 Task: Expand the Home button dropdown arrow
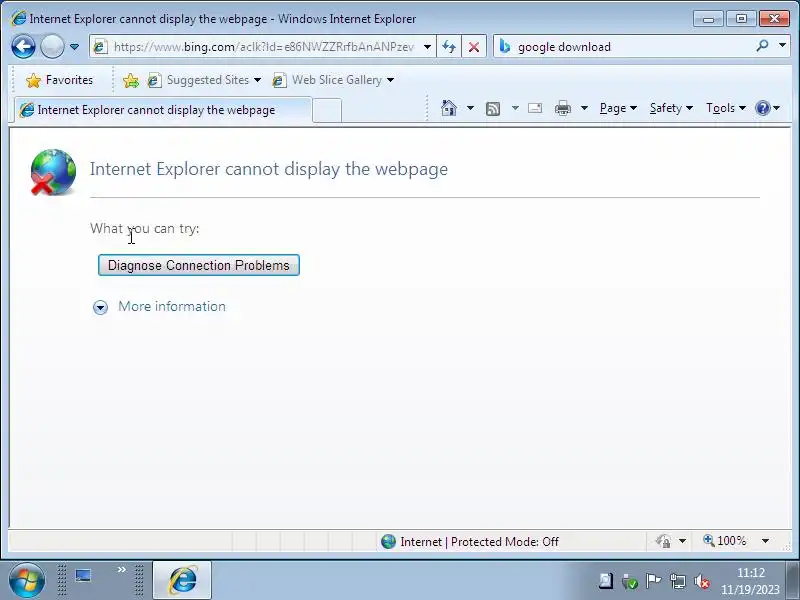470,108
